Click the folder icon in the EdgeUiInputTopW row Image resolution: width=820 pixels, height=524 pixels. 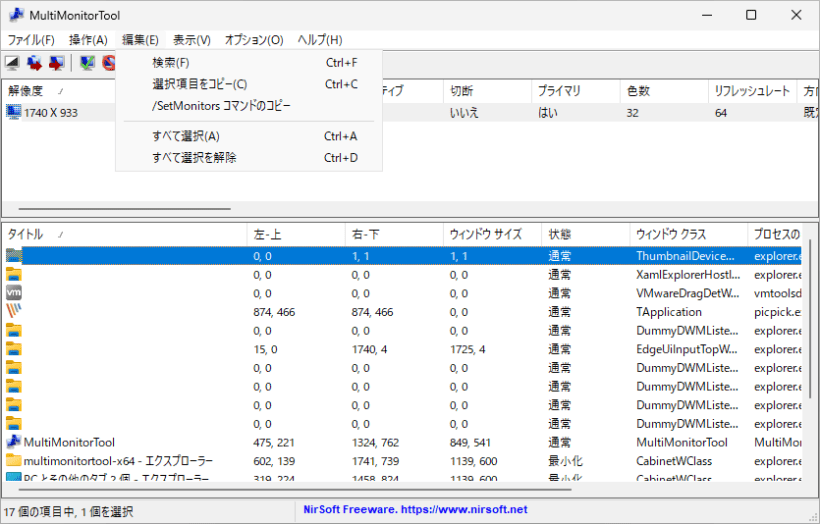point(14,349)
